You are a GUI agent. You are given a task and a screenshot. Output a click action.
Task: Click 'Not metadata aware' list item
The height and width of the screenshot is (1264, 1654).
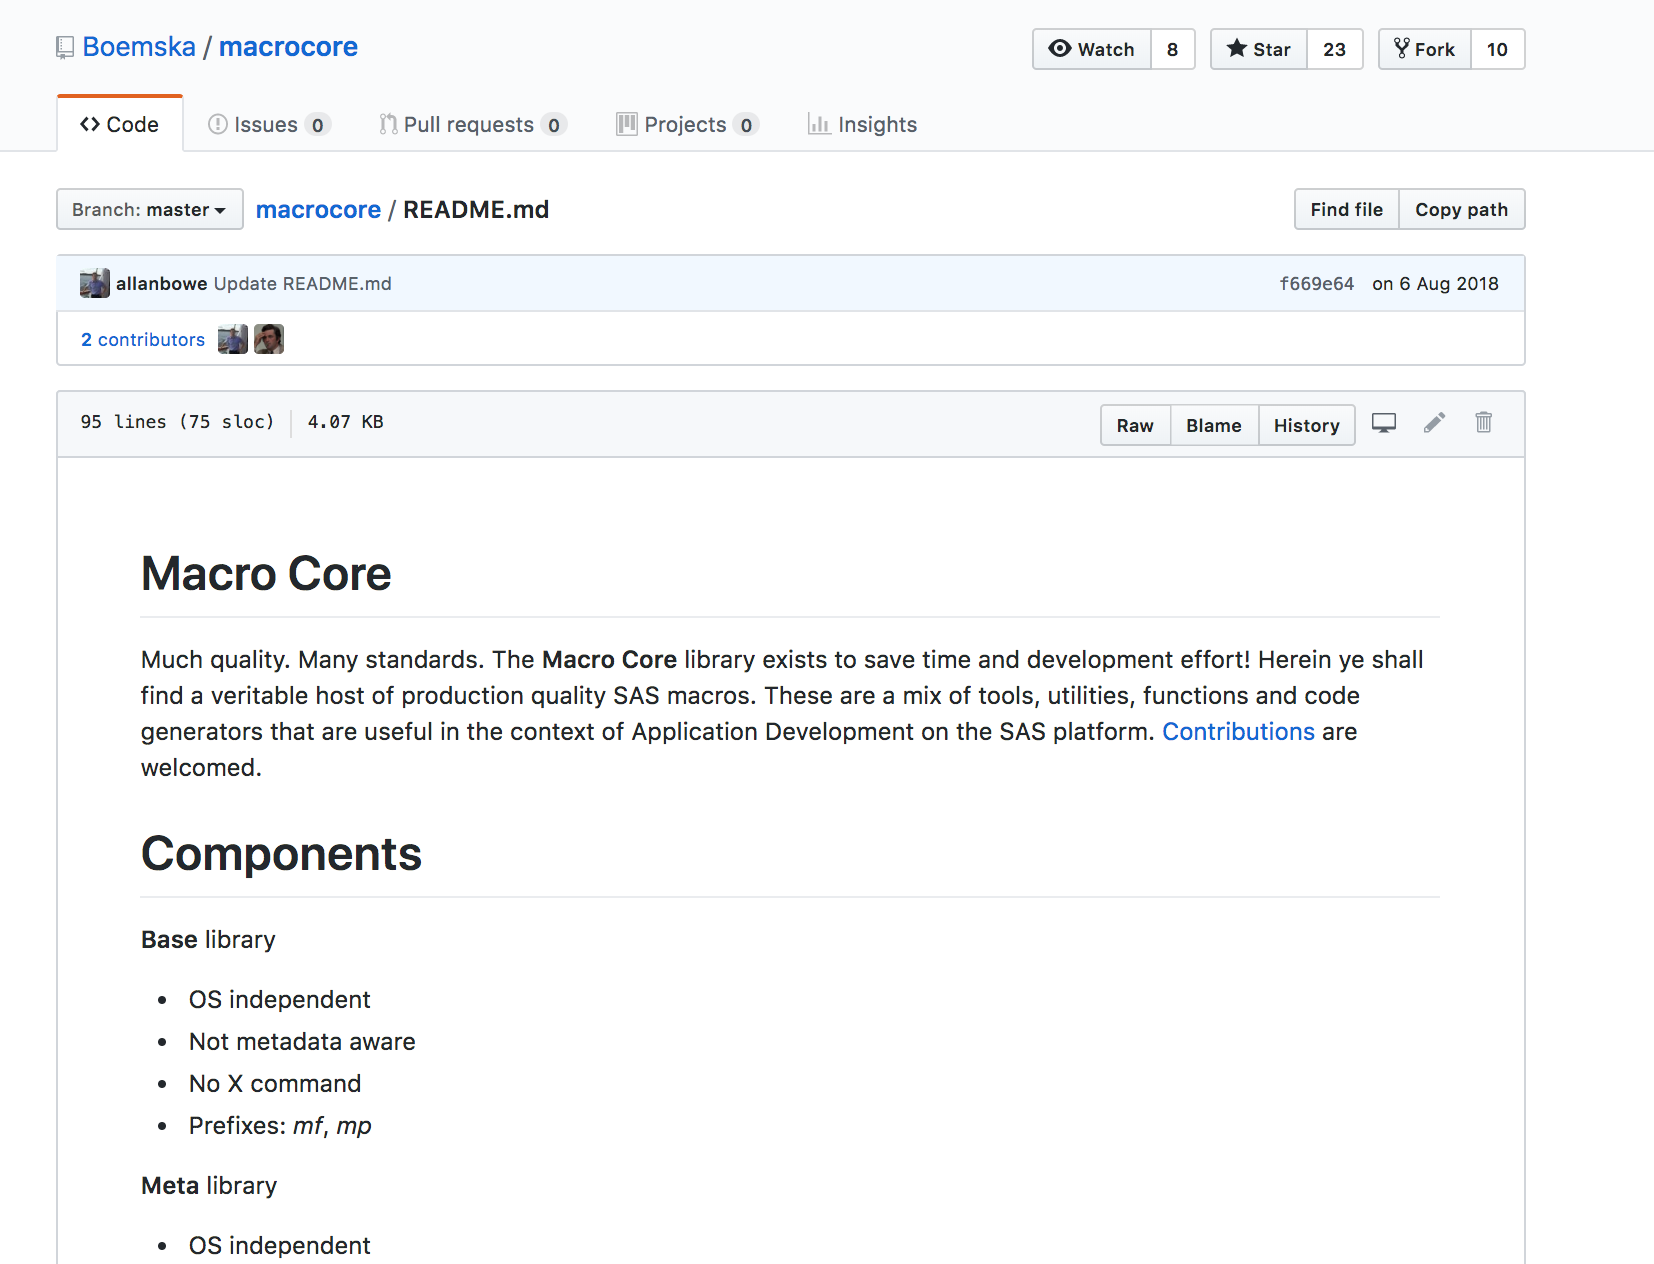click(x=302, y=1041)
